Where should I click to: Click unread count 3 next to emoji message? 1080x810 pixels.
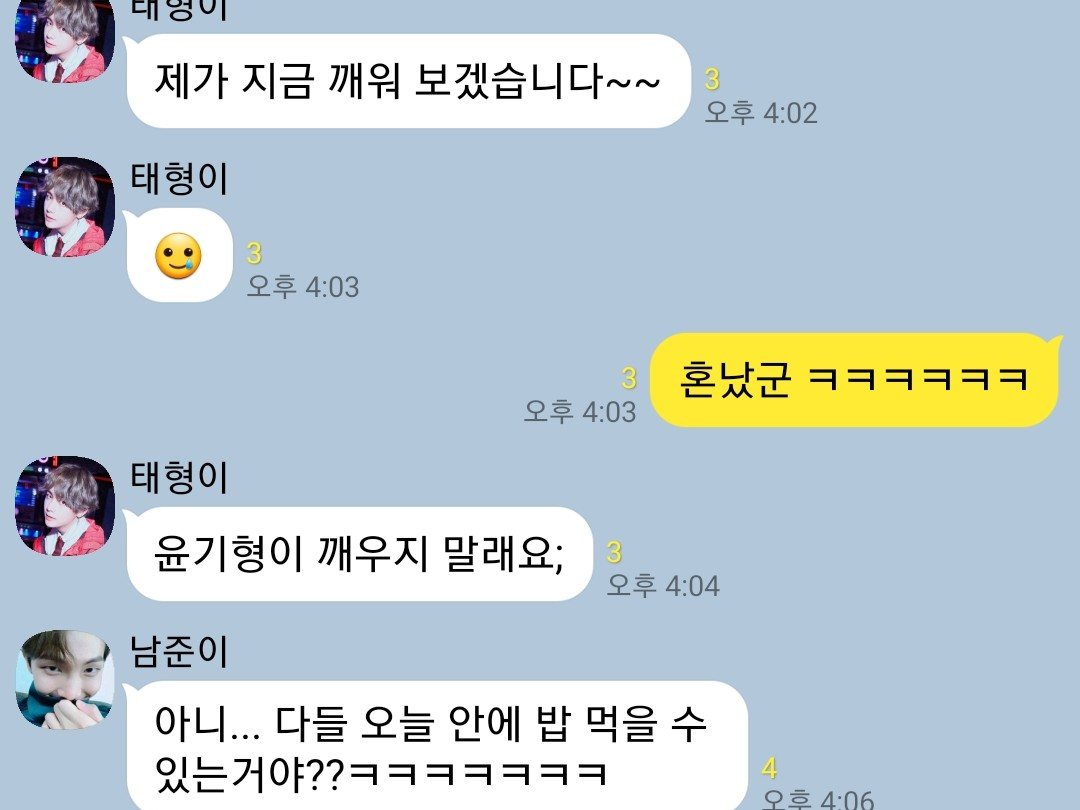pos(254,253)
